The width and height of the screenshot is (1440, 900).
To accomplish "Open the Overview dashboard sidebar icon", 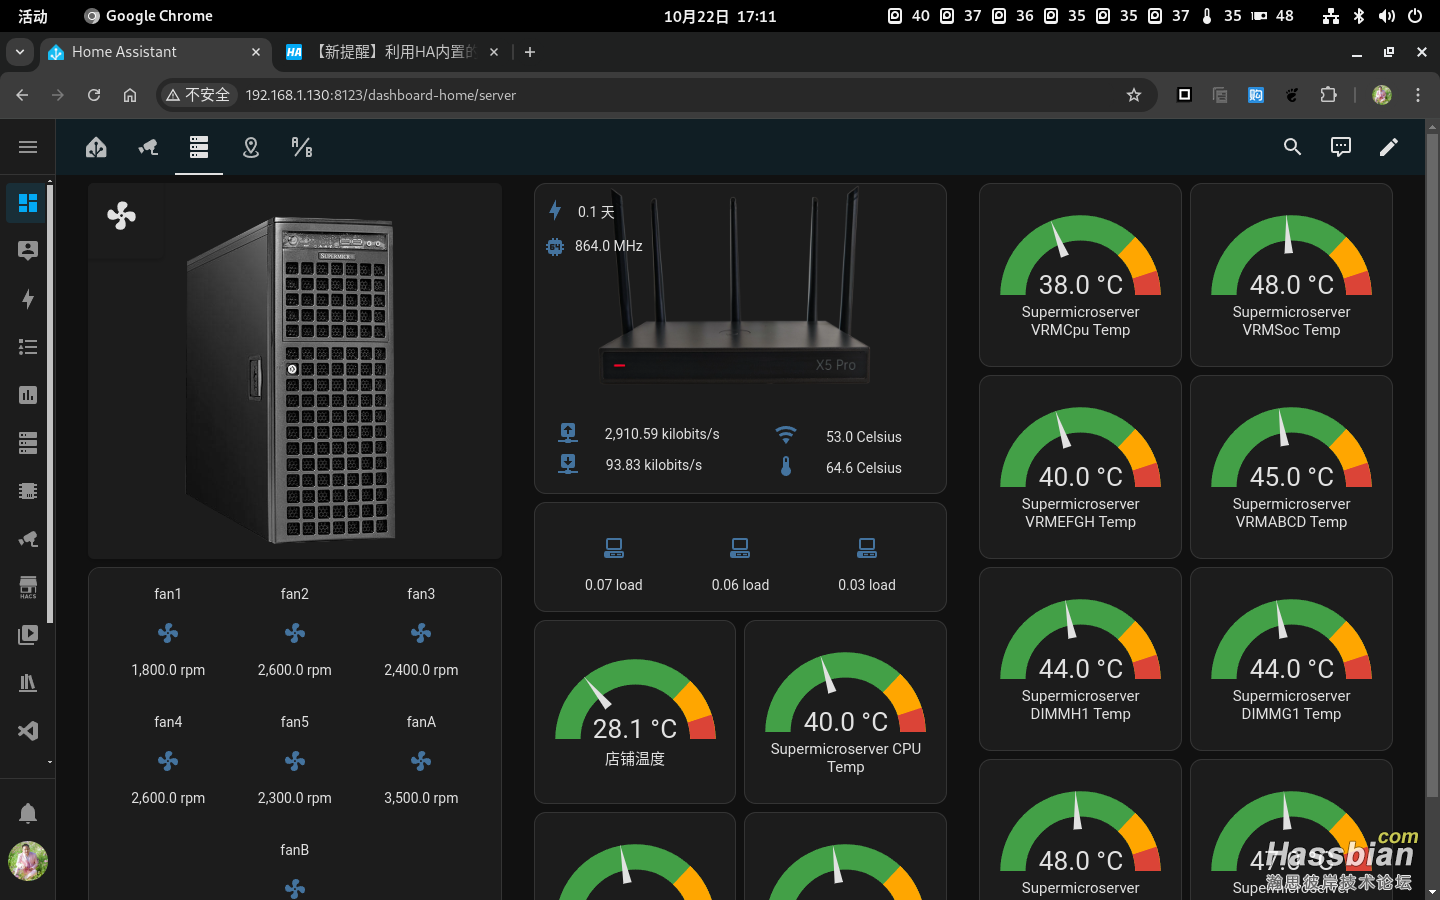I will (x=28, y=203).
